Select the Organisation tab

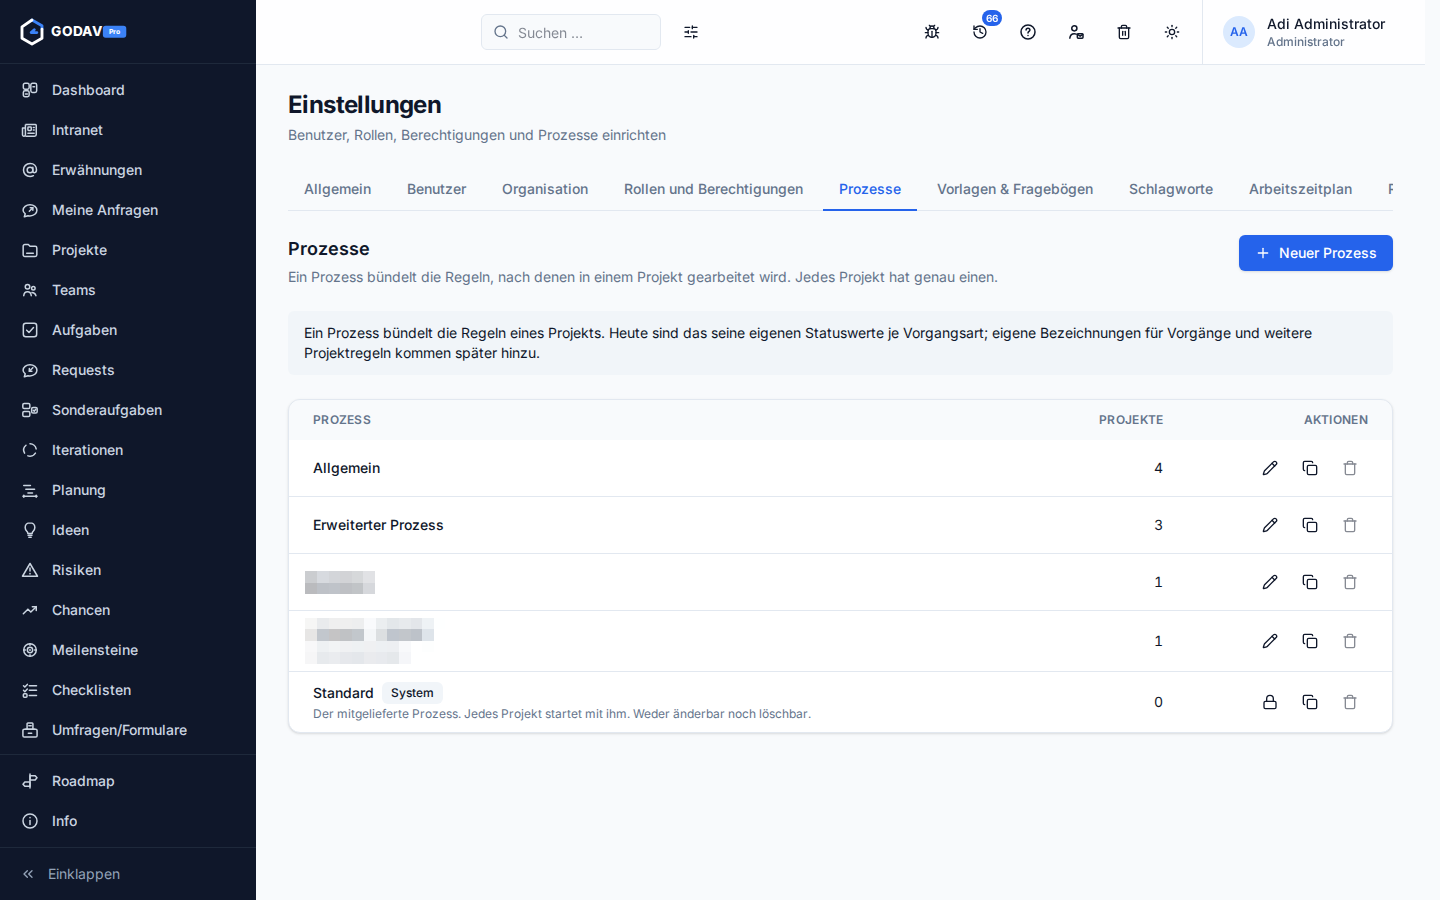[545, 189]
